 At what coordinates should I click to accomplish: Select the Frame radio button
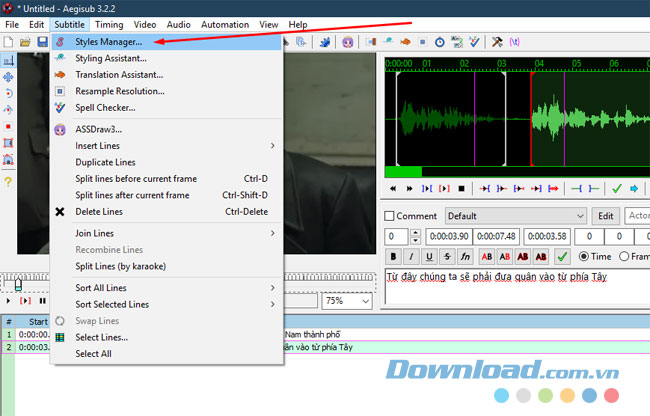(x=626, y=256)
